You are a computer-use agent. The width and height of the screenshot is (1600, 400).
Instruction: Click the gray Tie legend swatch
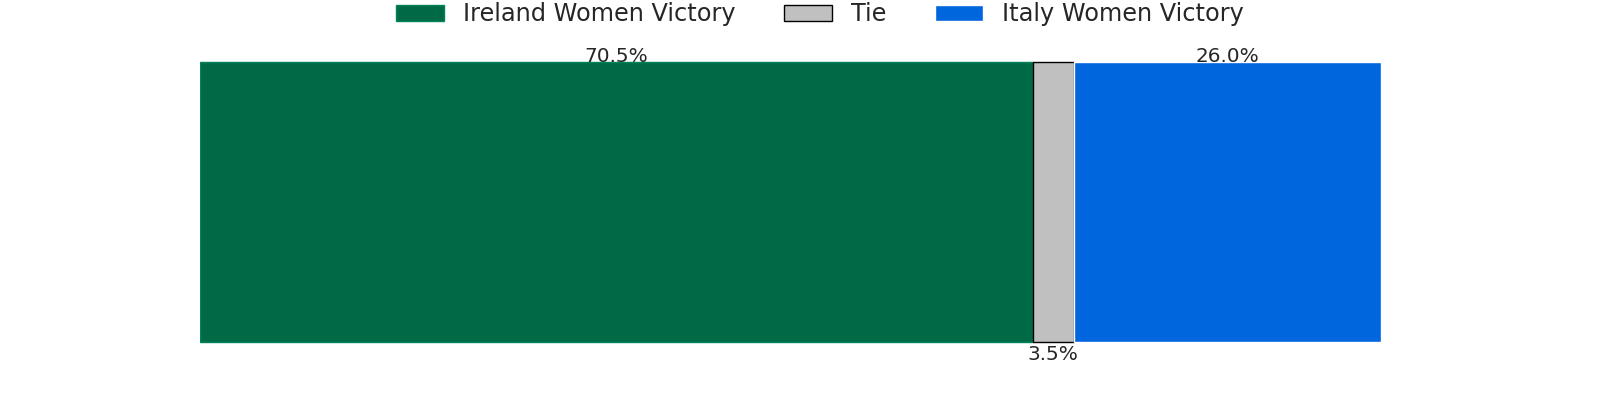(808, 13)
